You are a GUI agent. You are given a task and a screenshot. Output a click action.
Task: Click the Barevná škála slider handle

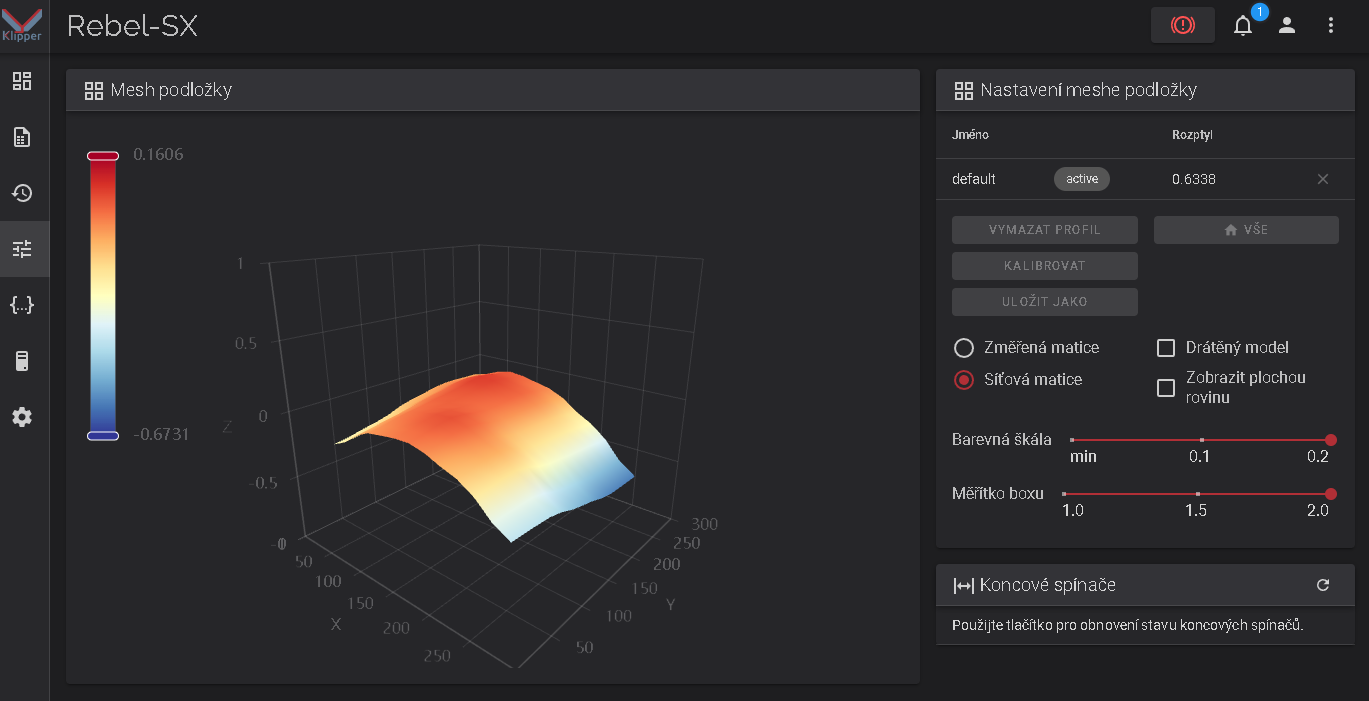1330,440
